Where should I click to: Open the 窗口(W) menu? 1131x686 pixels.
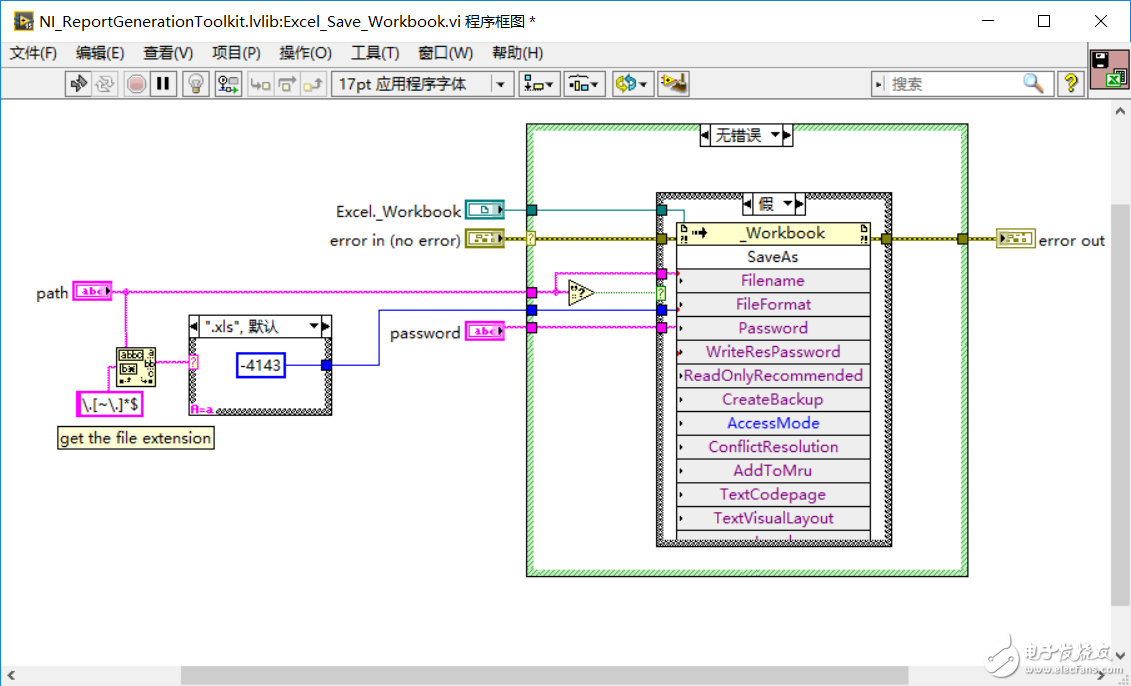click(446, 53)
